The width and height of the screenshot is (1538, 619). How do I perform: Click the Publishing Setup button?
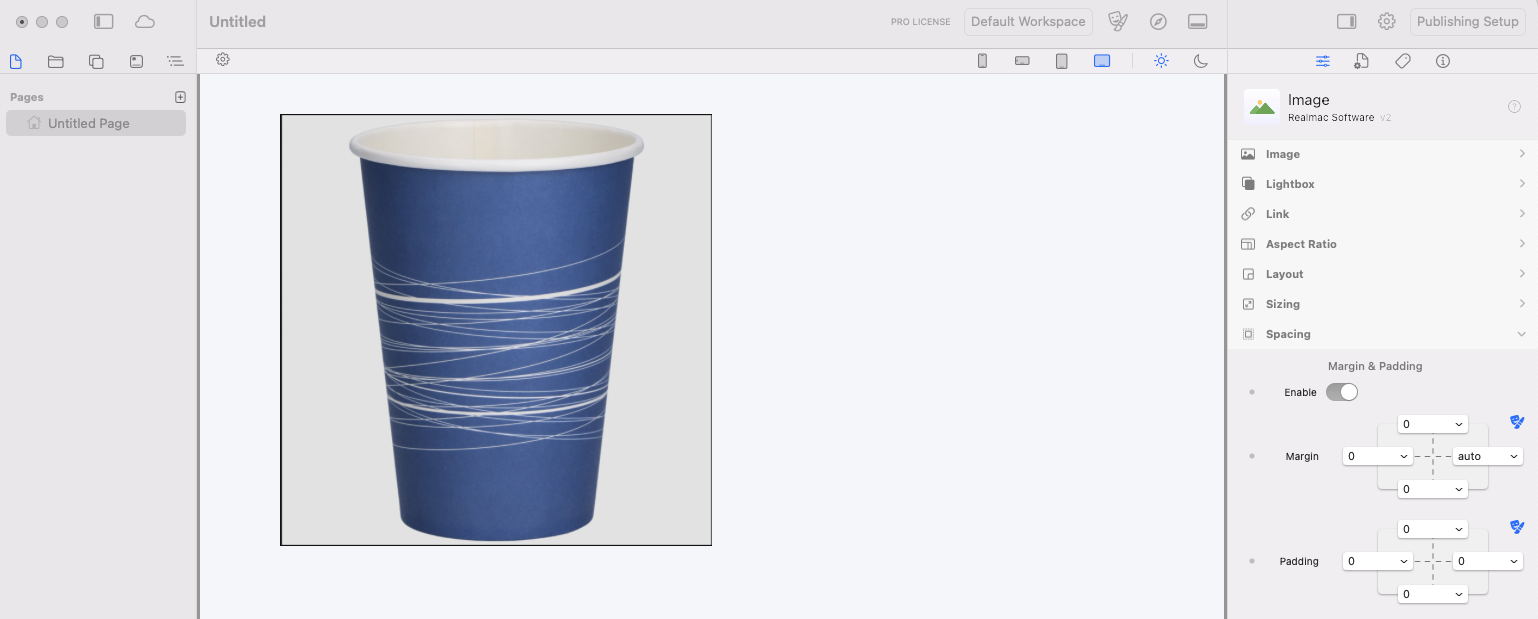[x=1467, y=22]
